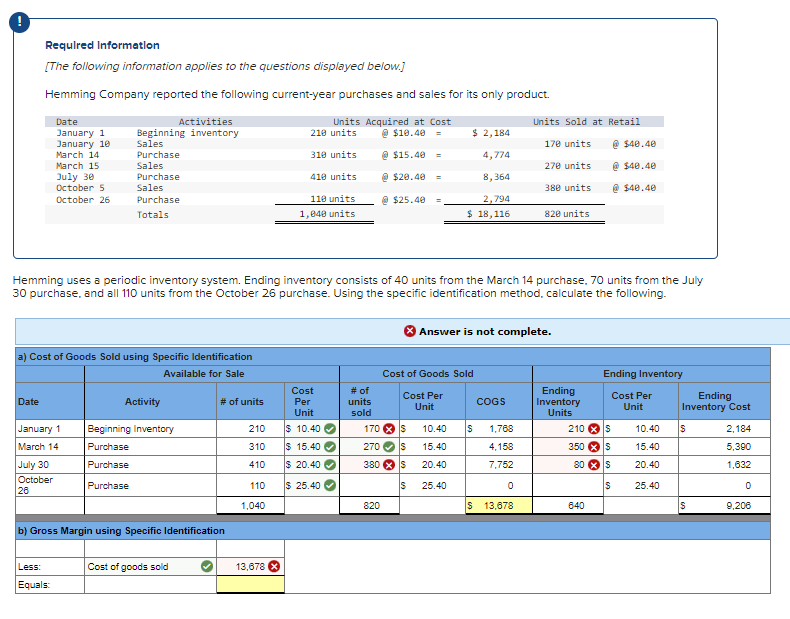Select the 80 ending inventory units cell
The height and width of the screenshot is (619, 790).
(568, 465)
